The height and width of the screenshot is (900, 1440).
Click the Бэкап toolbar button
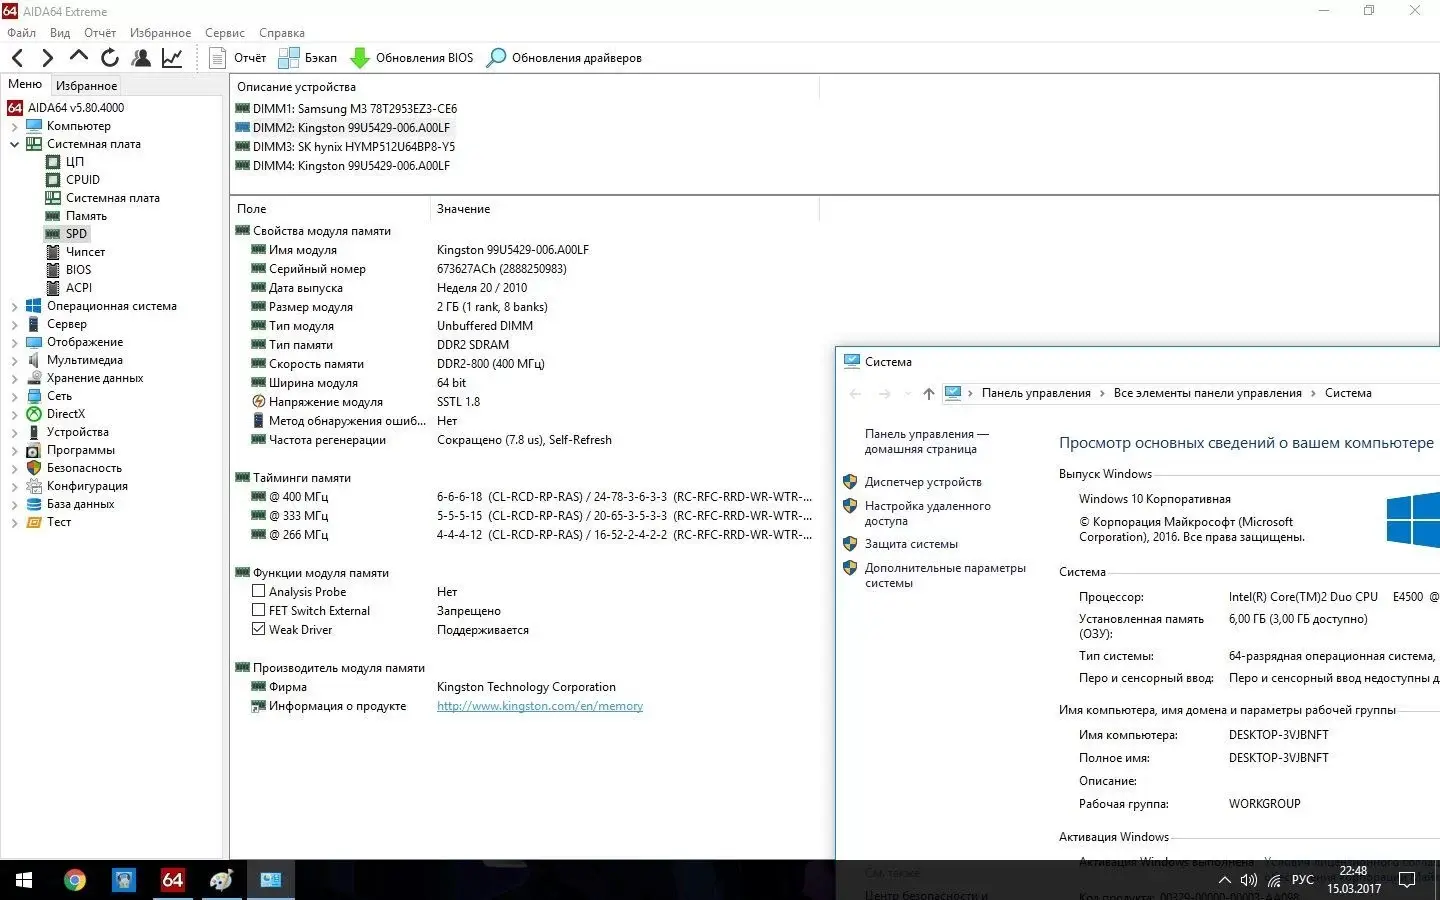click(x=308, y=58)
